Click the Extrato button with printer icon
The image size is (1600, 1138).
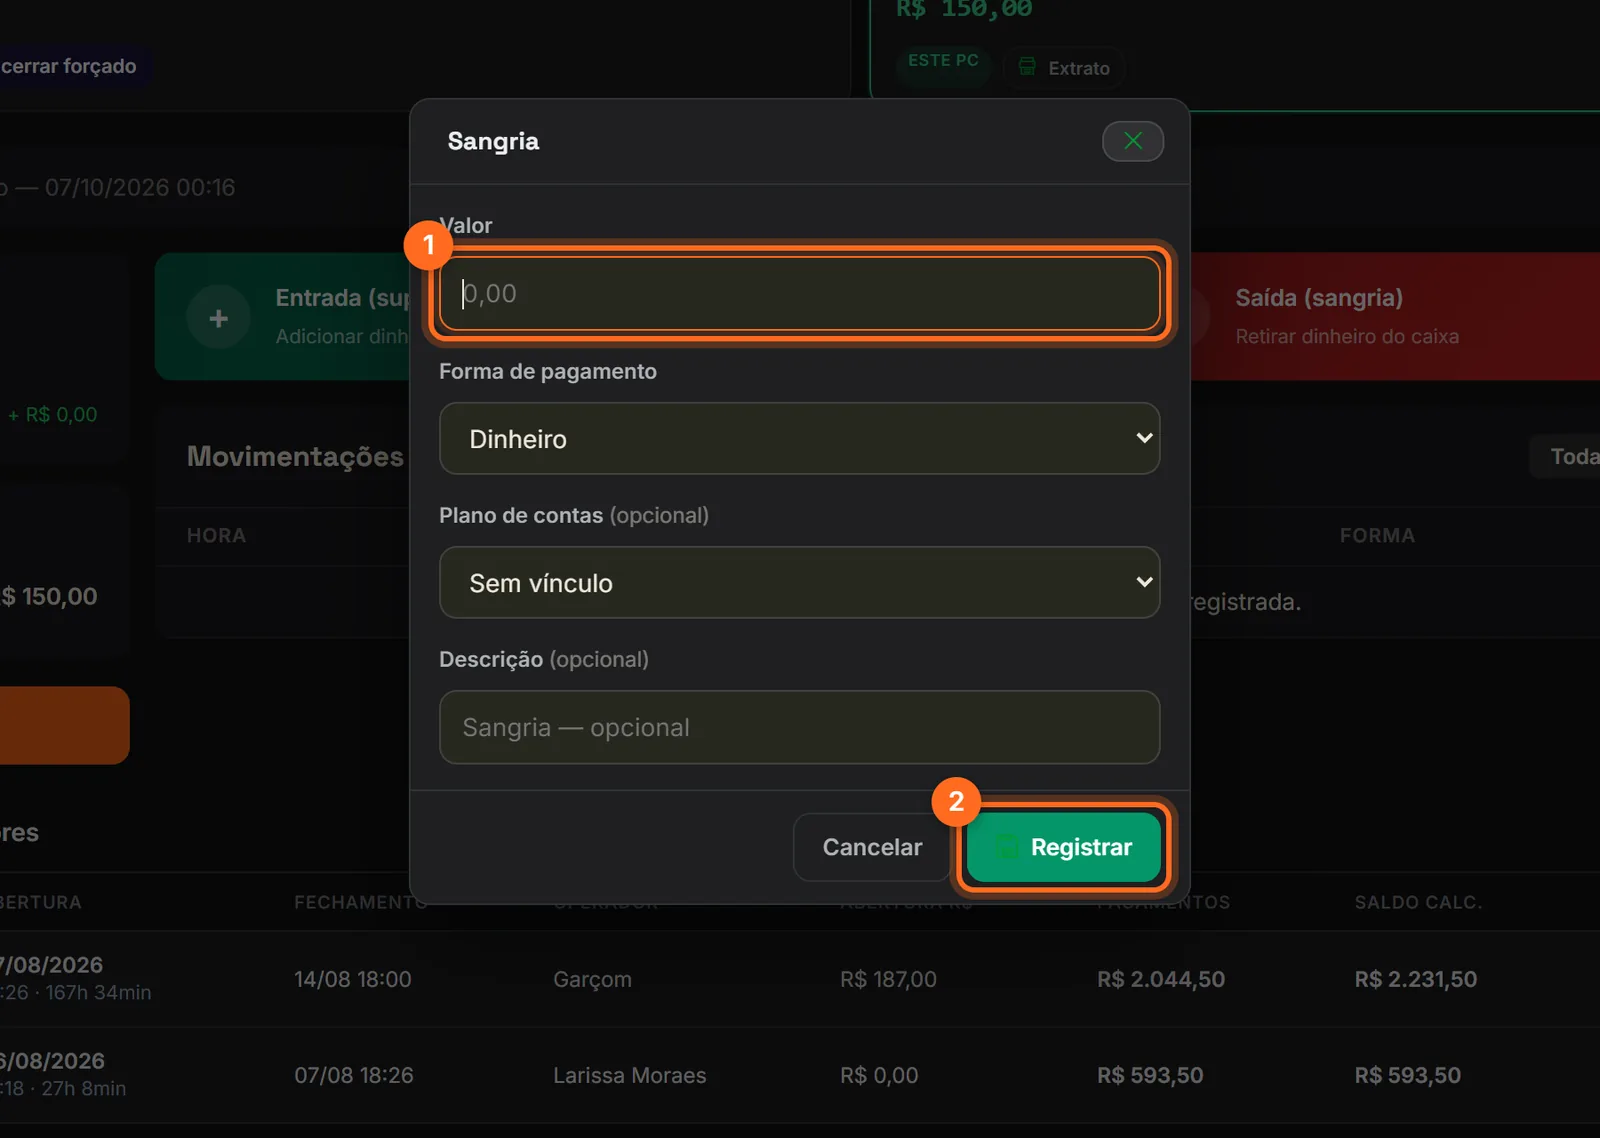[1064, 68]
